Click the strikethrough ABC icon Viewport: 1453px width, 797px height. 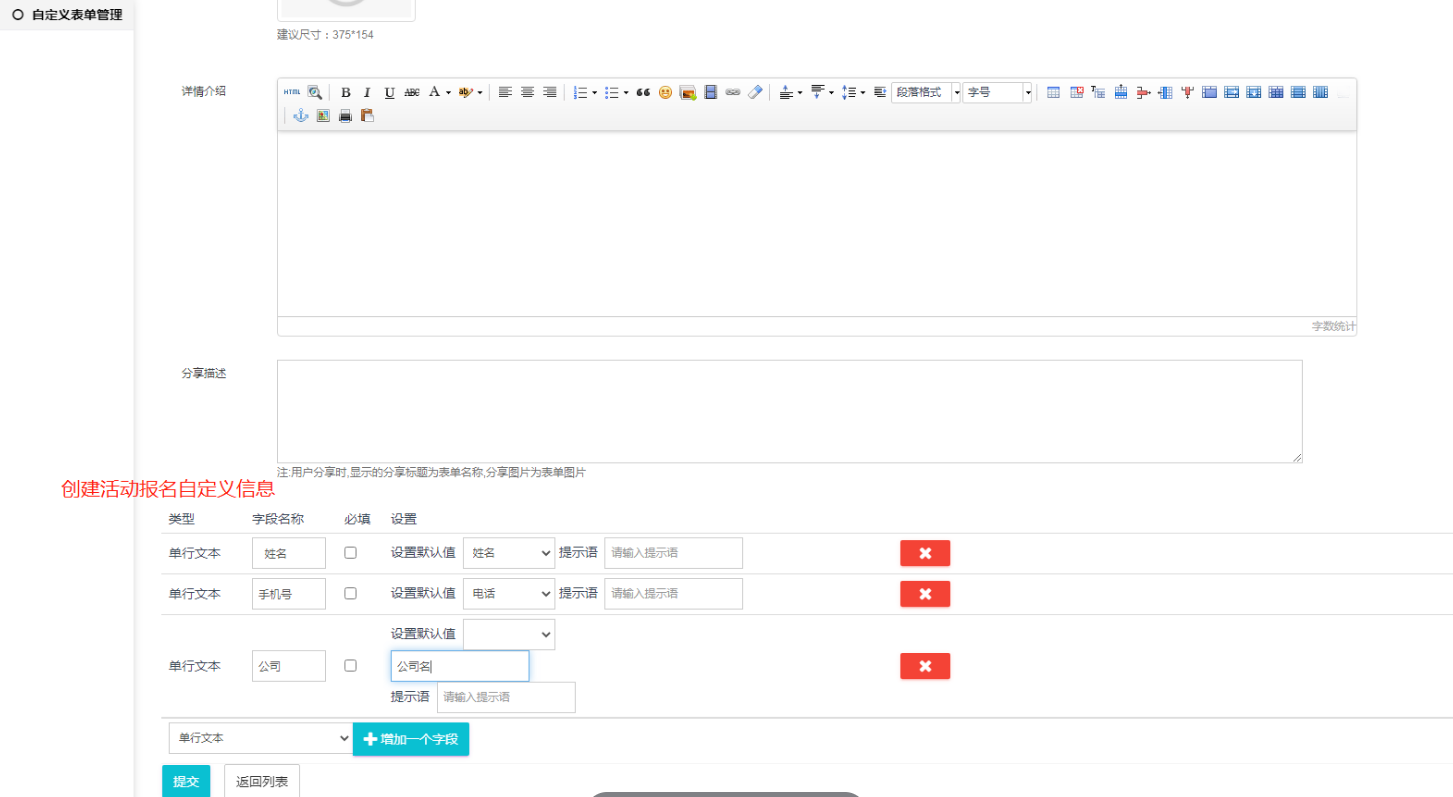(411, 92)
